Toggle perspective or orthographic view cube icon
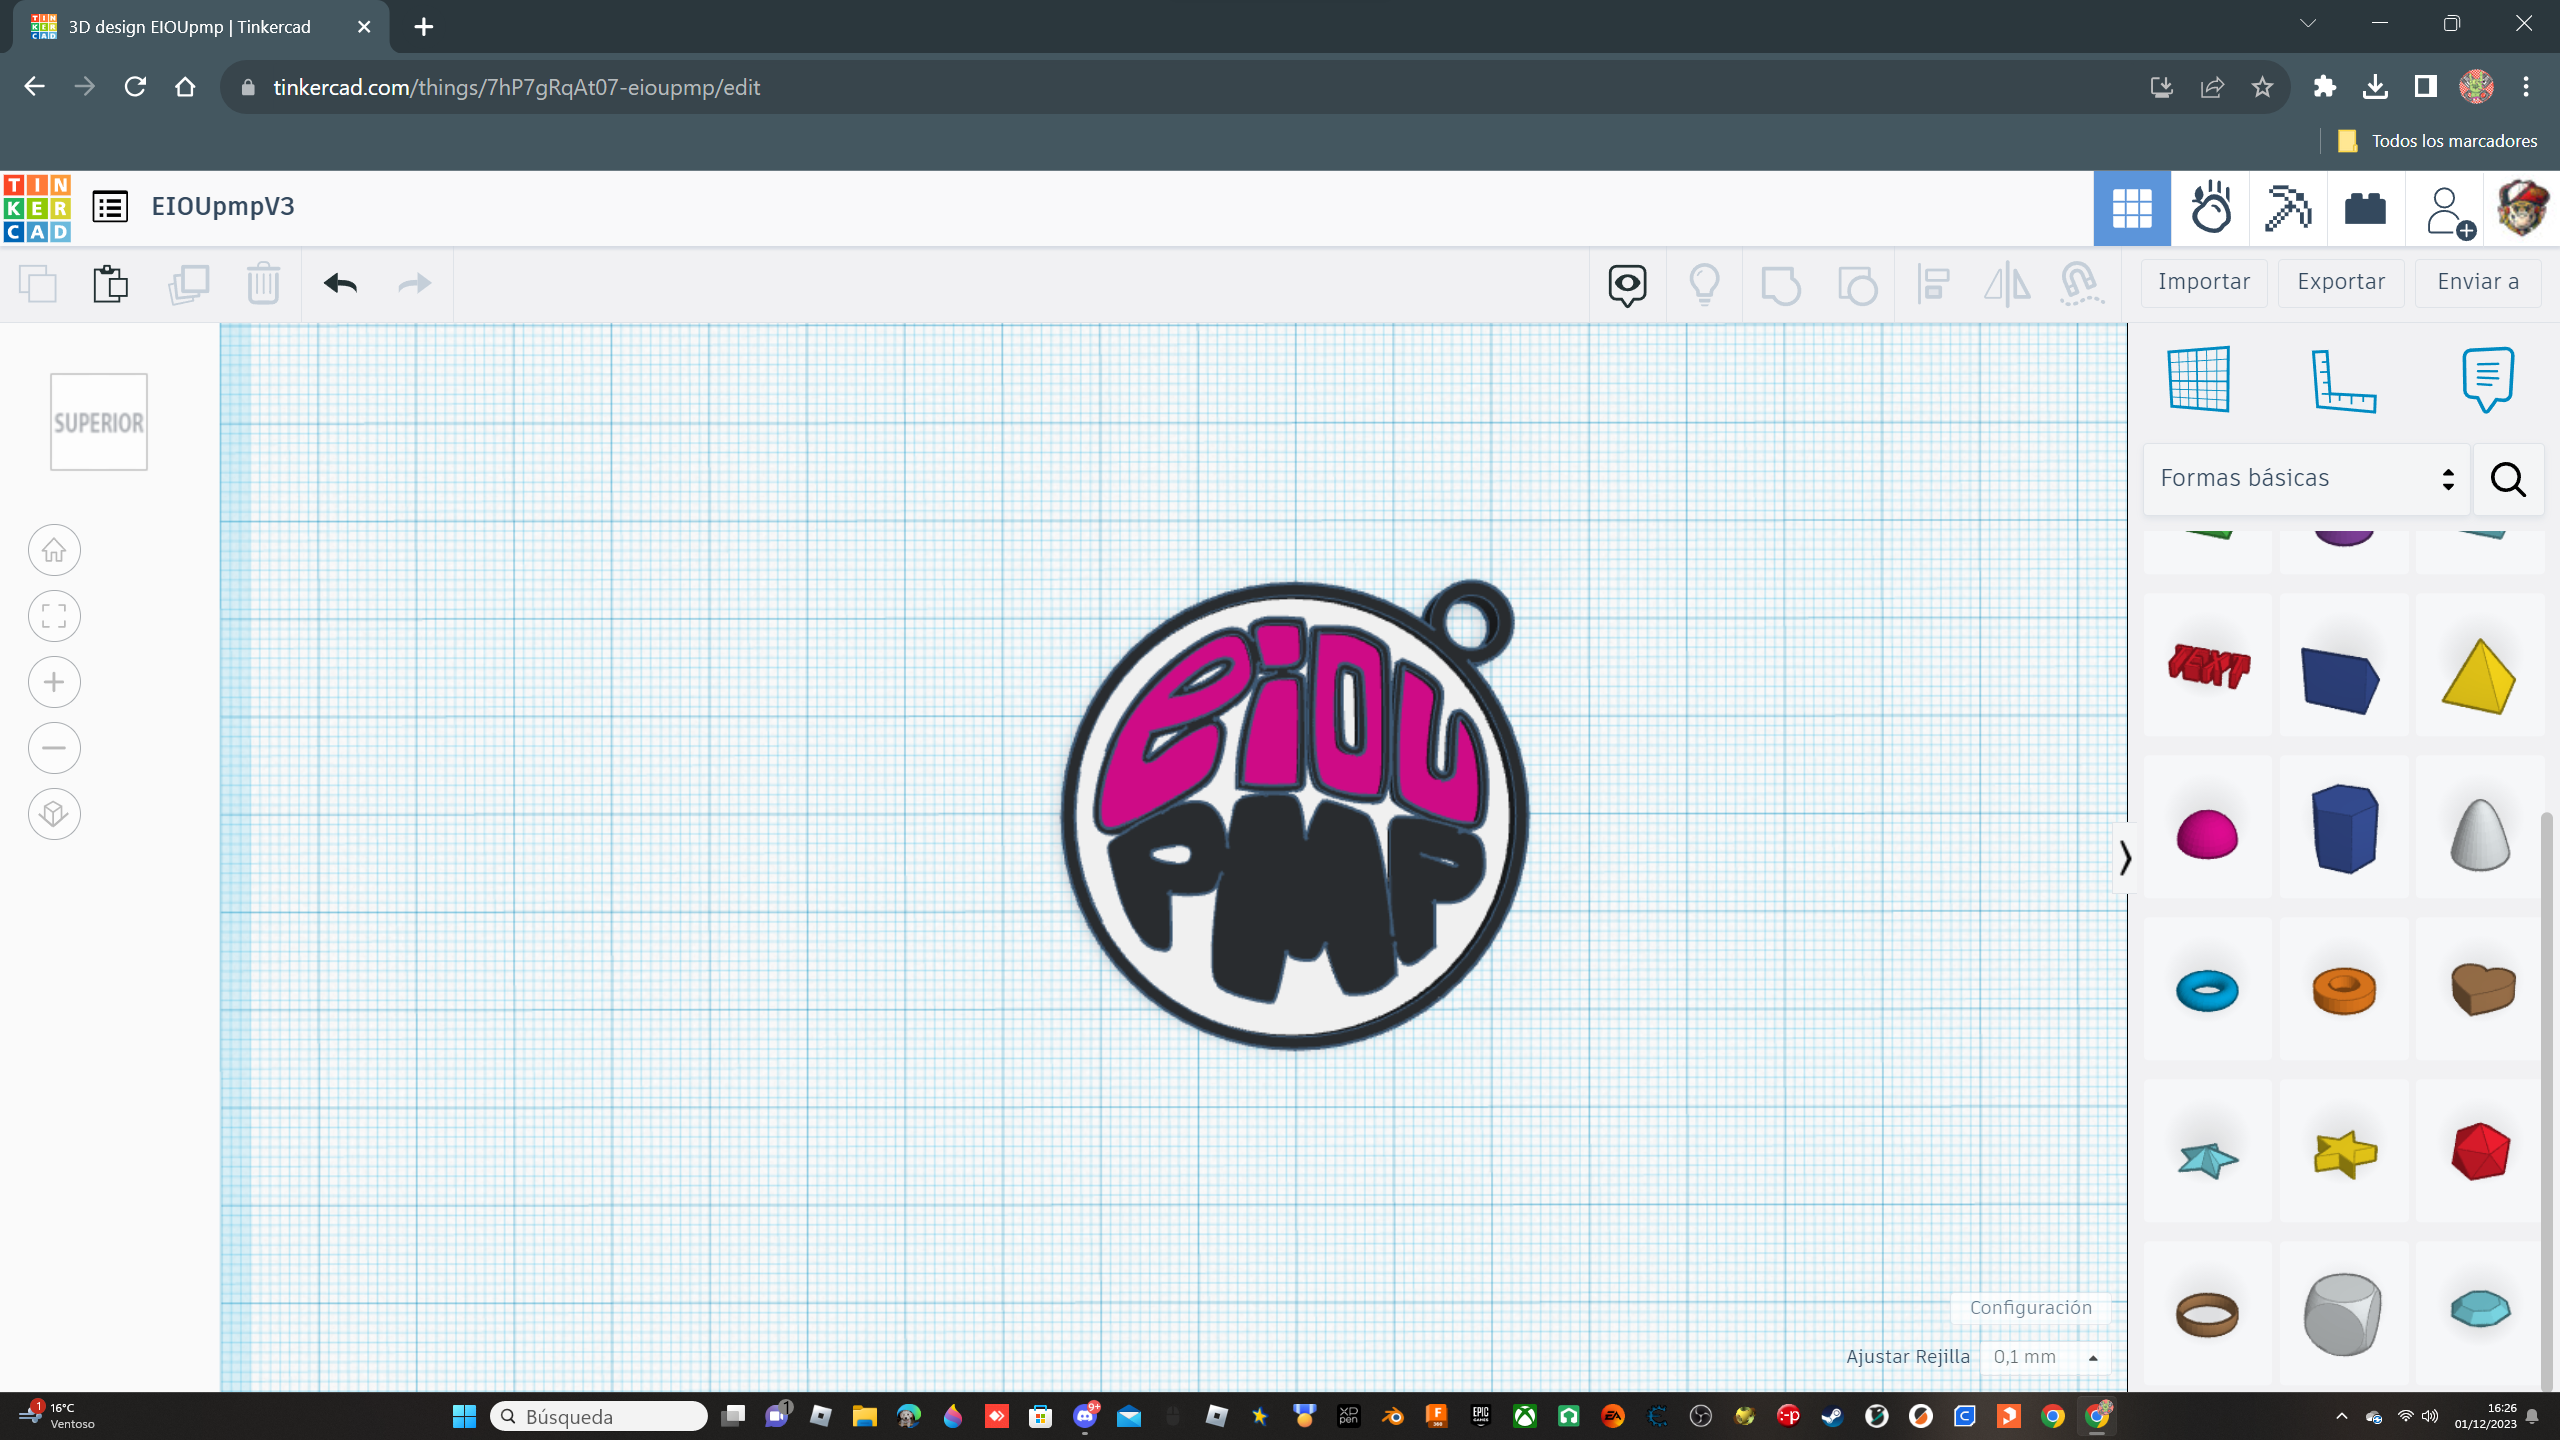 (54, 814)
